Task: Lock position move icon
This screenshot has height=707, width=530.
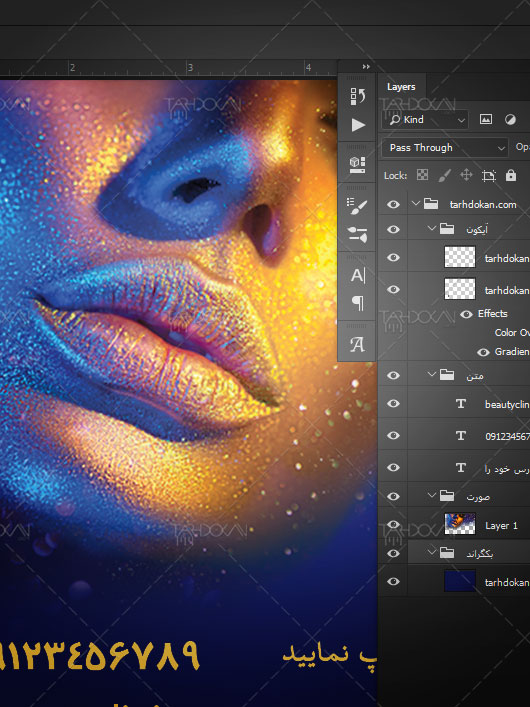Action: pos(466,175)
